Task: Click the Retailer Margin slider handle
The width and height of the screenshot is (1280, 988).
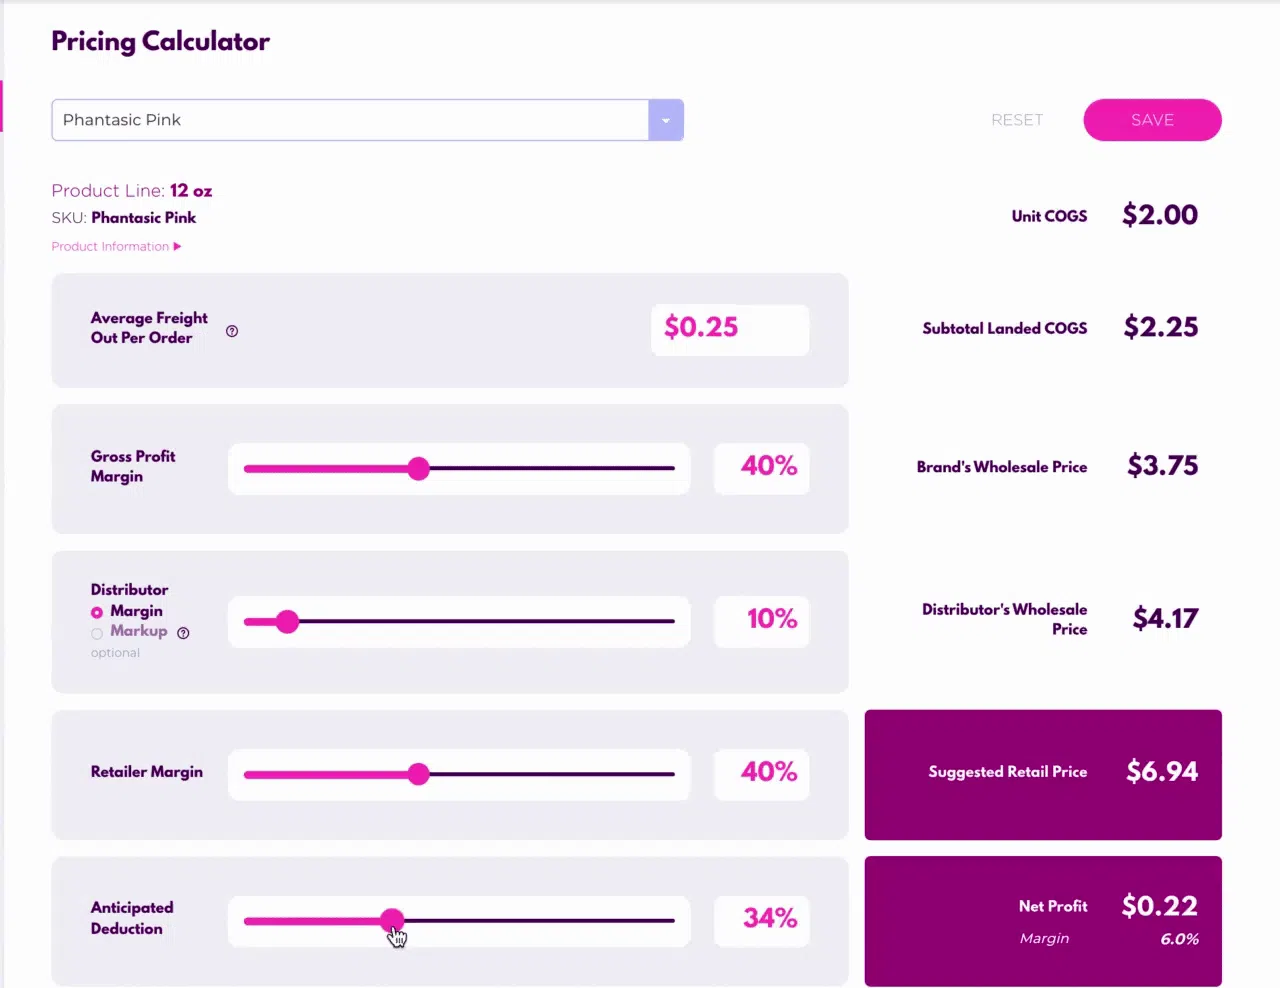Action: (419, 774)
